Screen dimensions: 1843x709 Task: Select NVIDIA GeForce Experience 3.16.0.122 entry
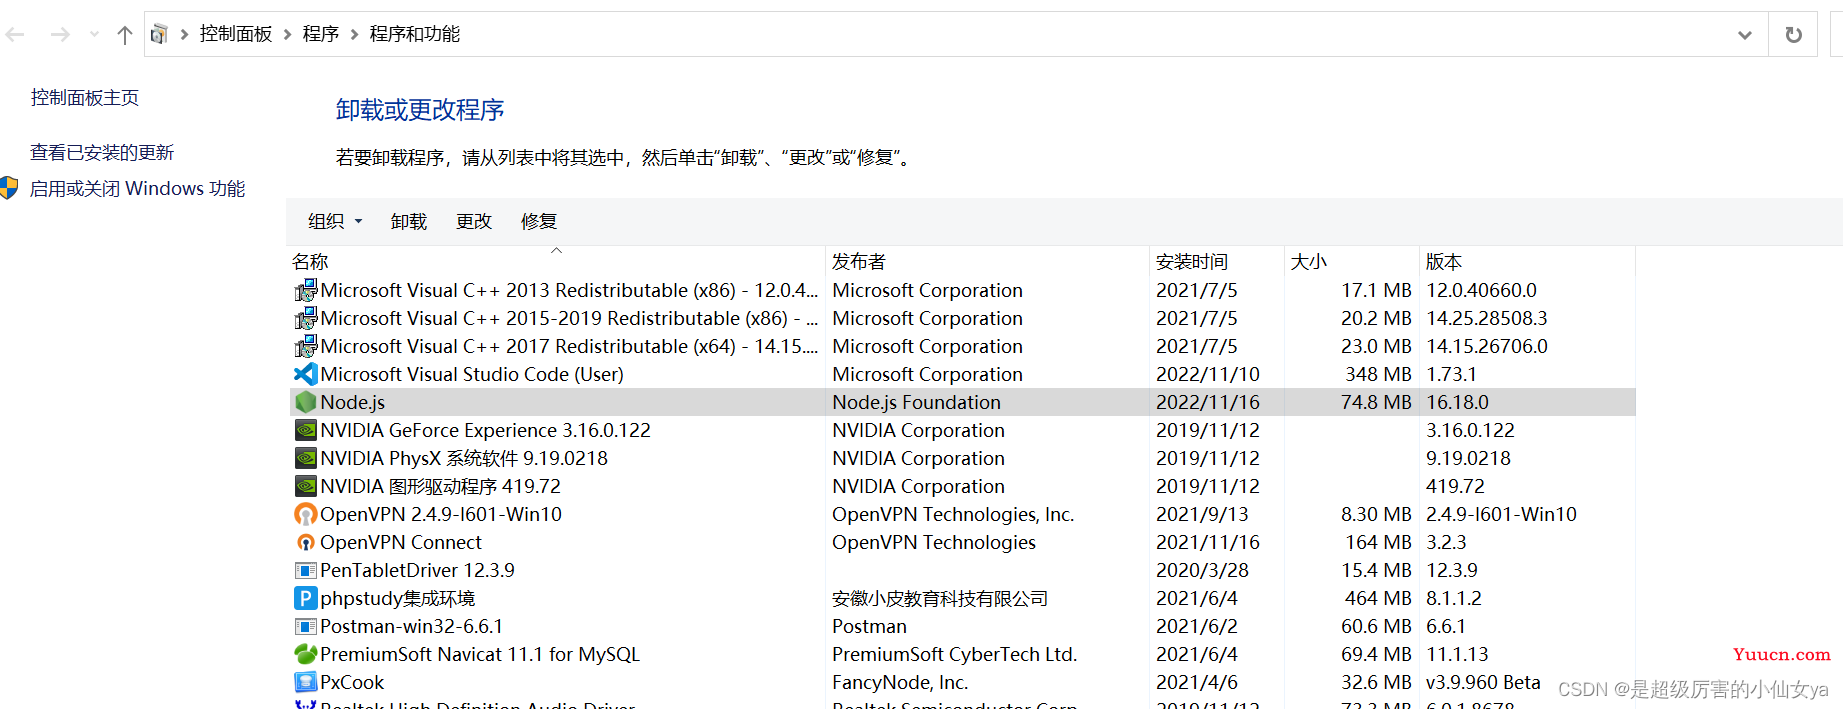pos(485,430)
